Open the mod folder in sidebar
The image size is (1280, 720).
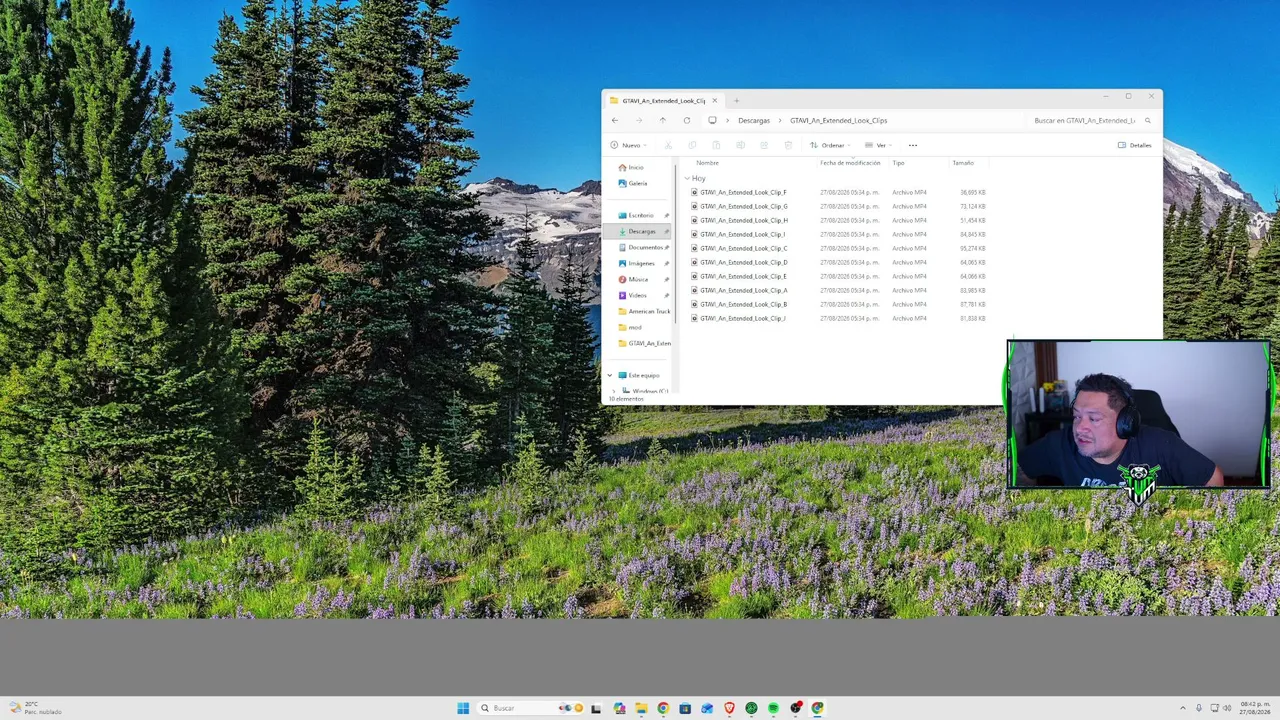pos(635,327)
